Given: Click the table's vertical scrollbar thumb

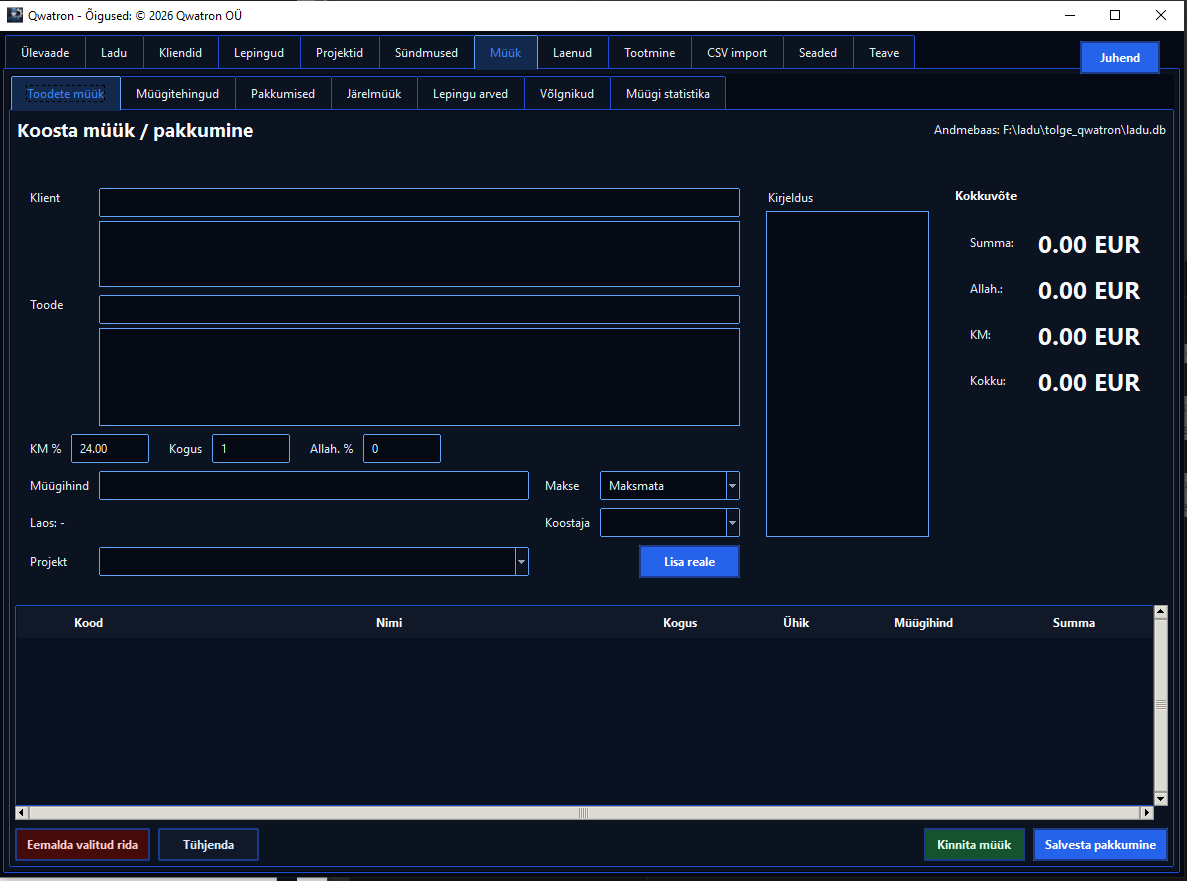Looking at the screenshot, I should (1161, 705).
